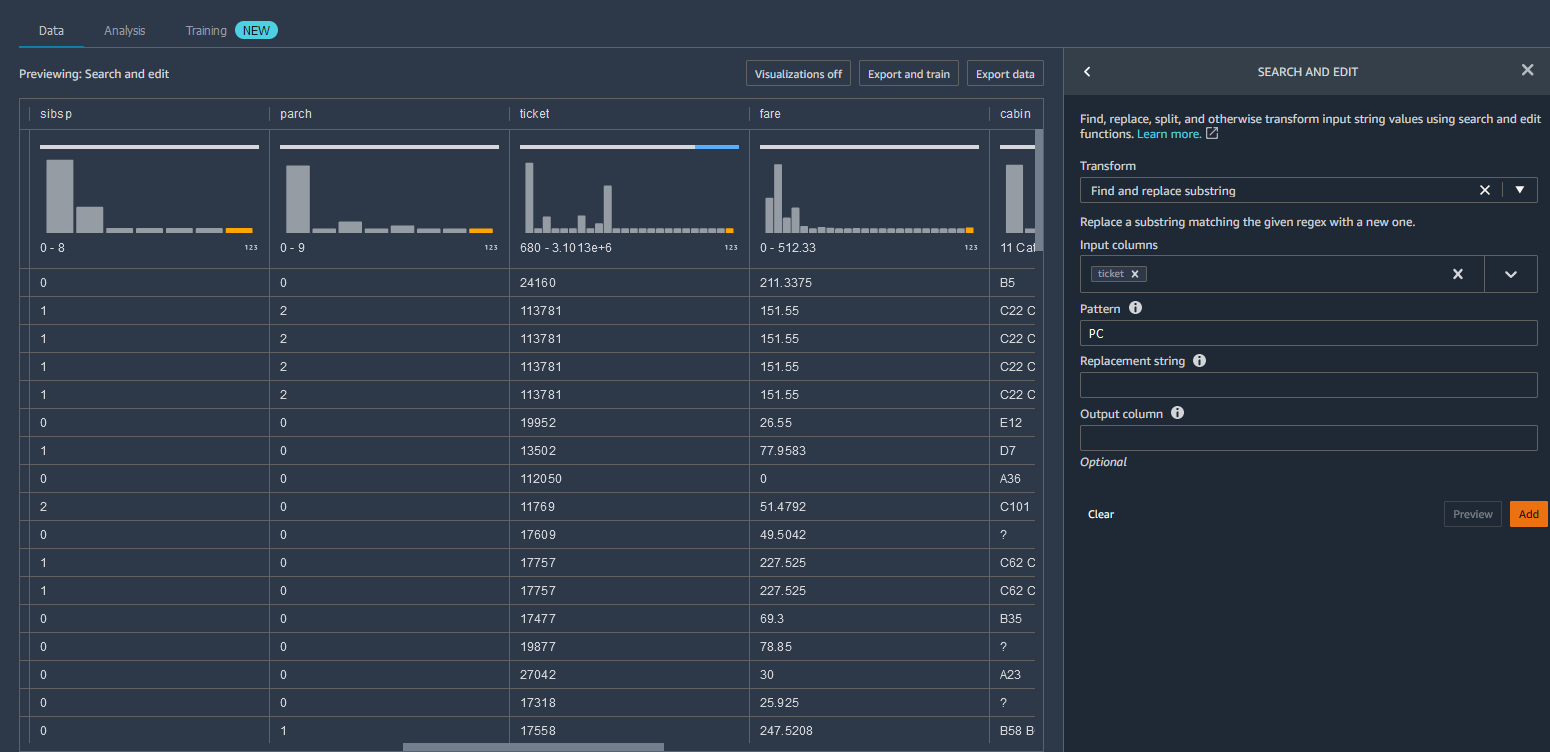Toggle the Visualizations off button
1550x752 pixels.
pos(798,74)
